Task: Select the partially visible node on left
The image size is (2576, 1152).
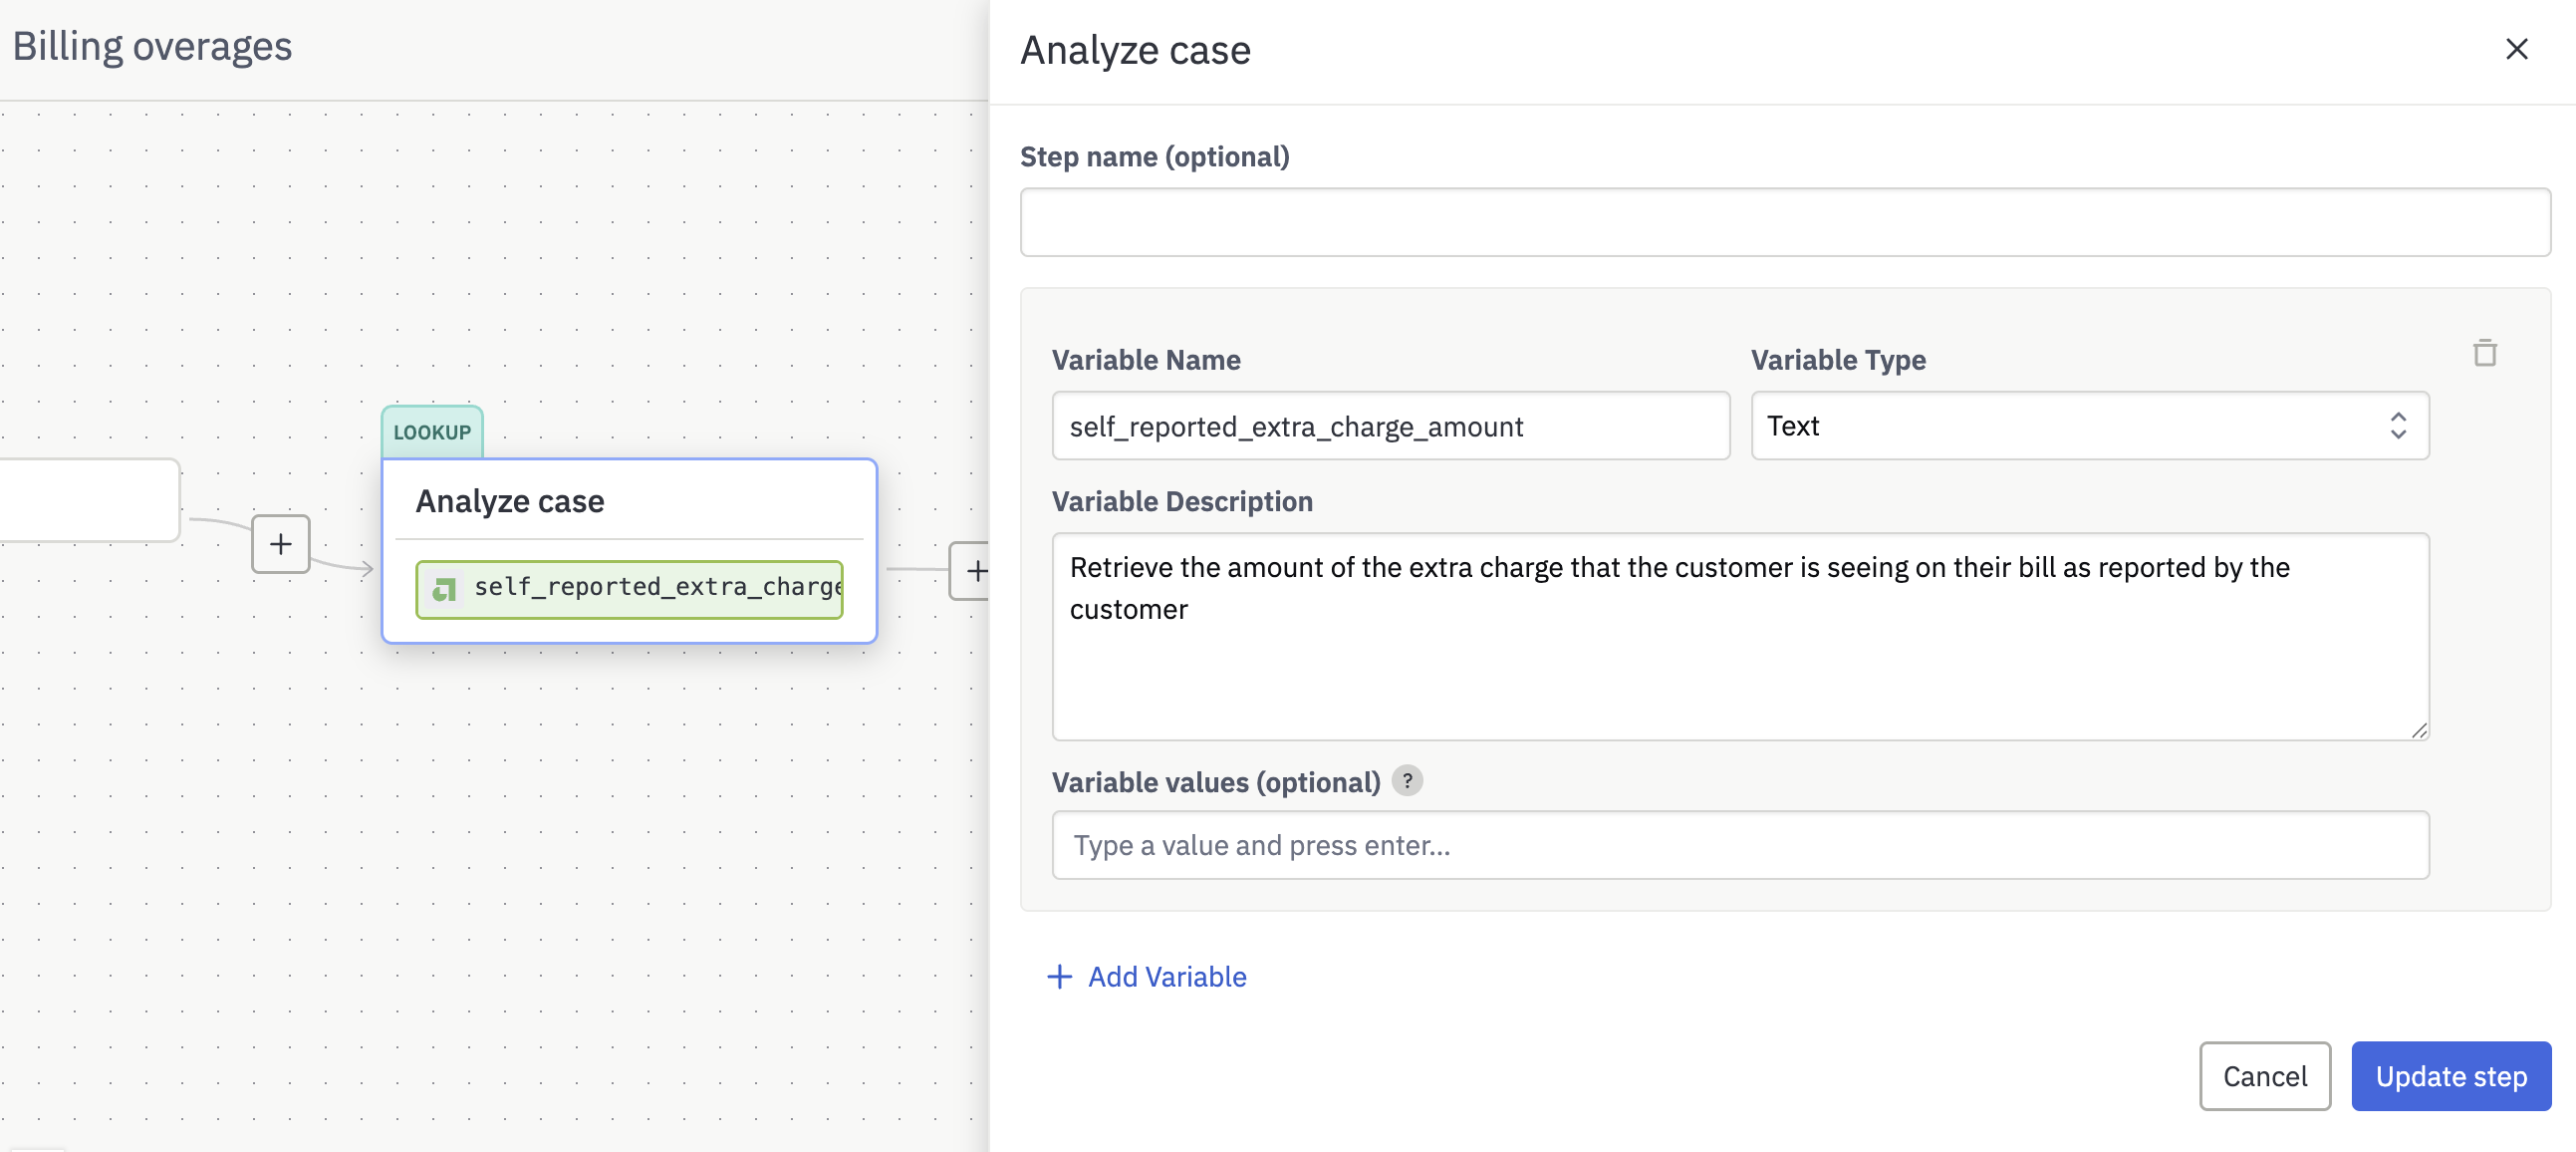Action: [89, 500]
